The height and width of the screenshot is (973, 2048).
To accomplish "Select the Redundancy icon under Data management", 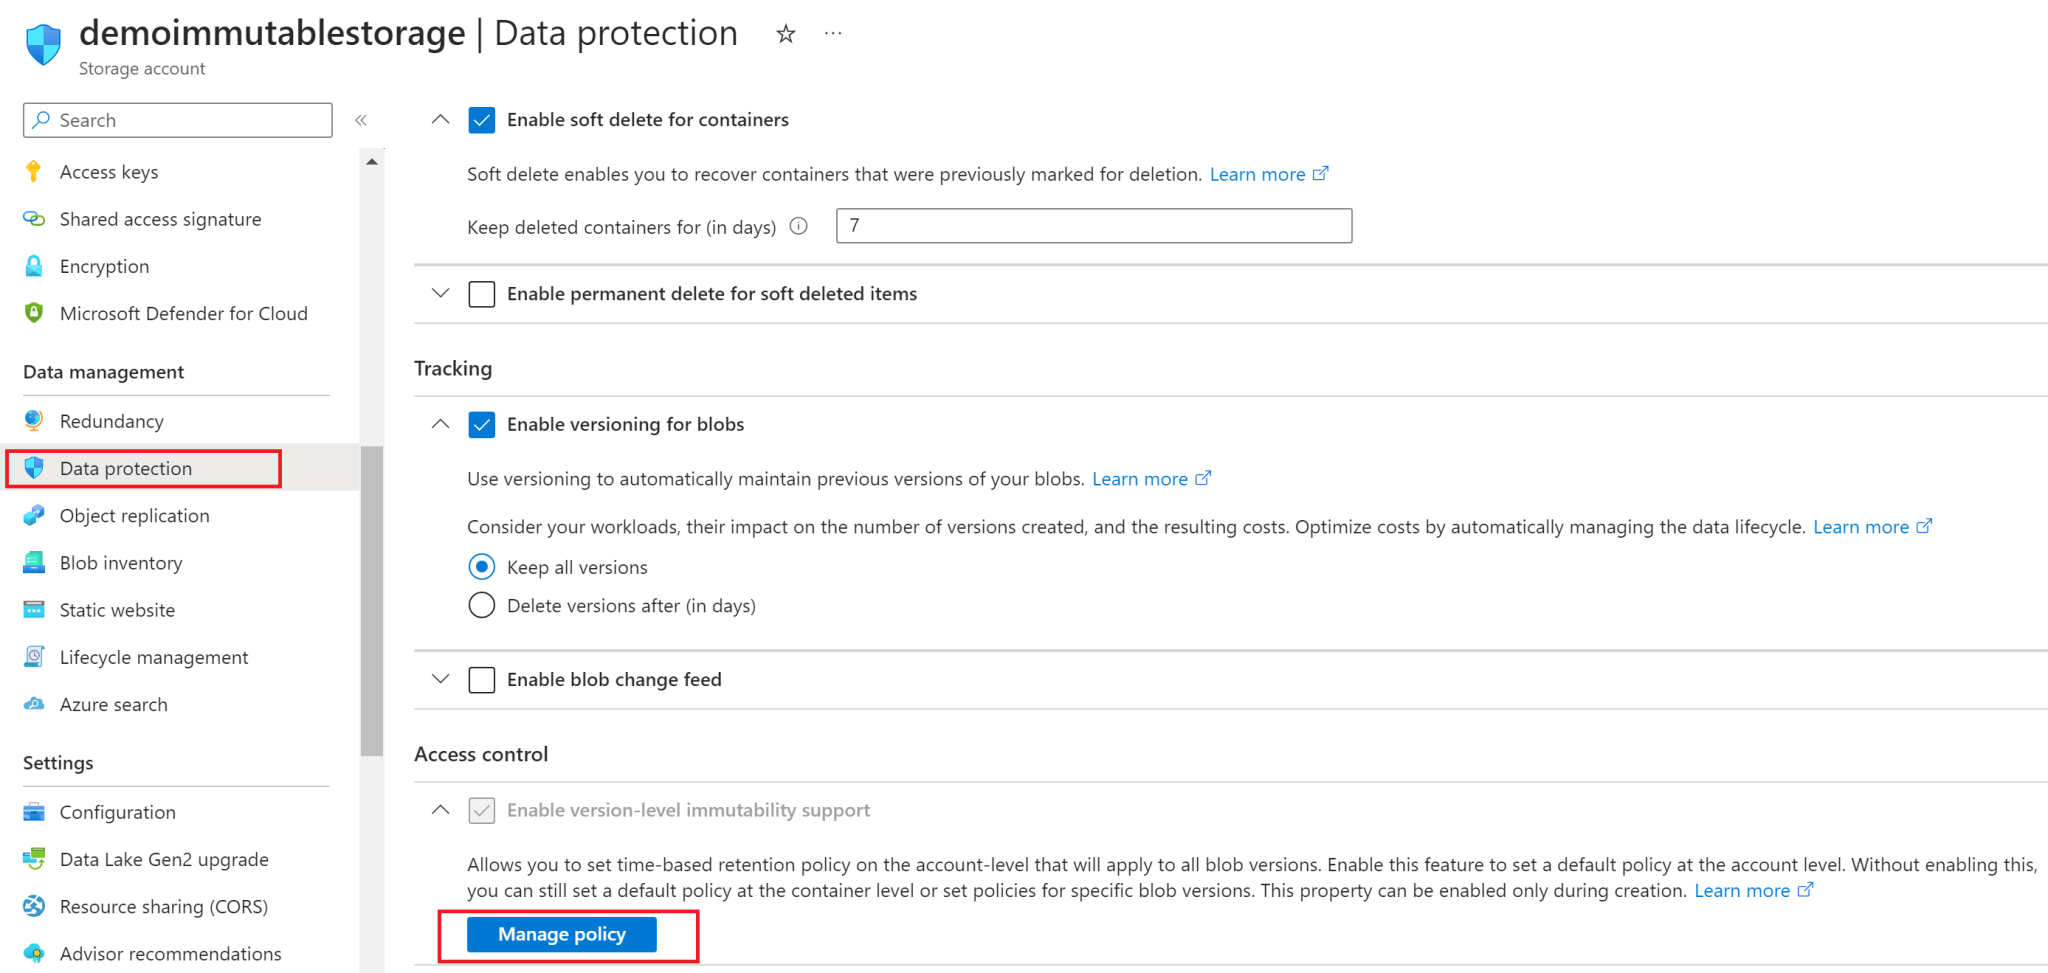I will coord(35,421).
